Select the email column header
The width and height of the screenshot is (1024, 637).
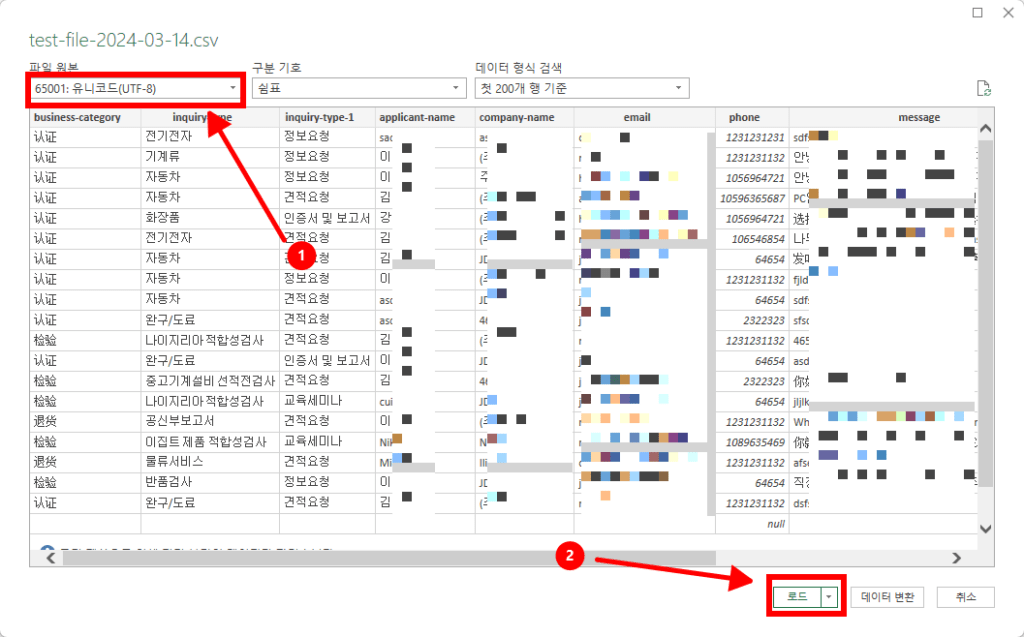point(645,118)
